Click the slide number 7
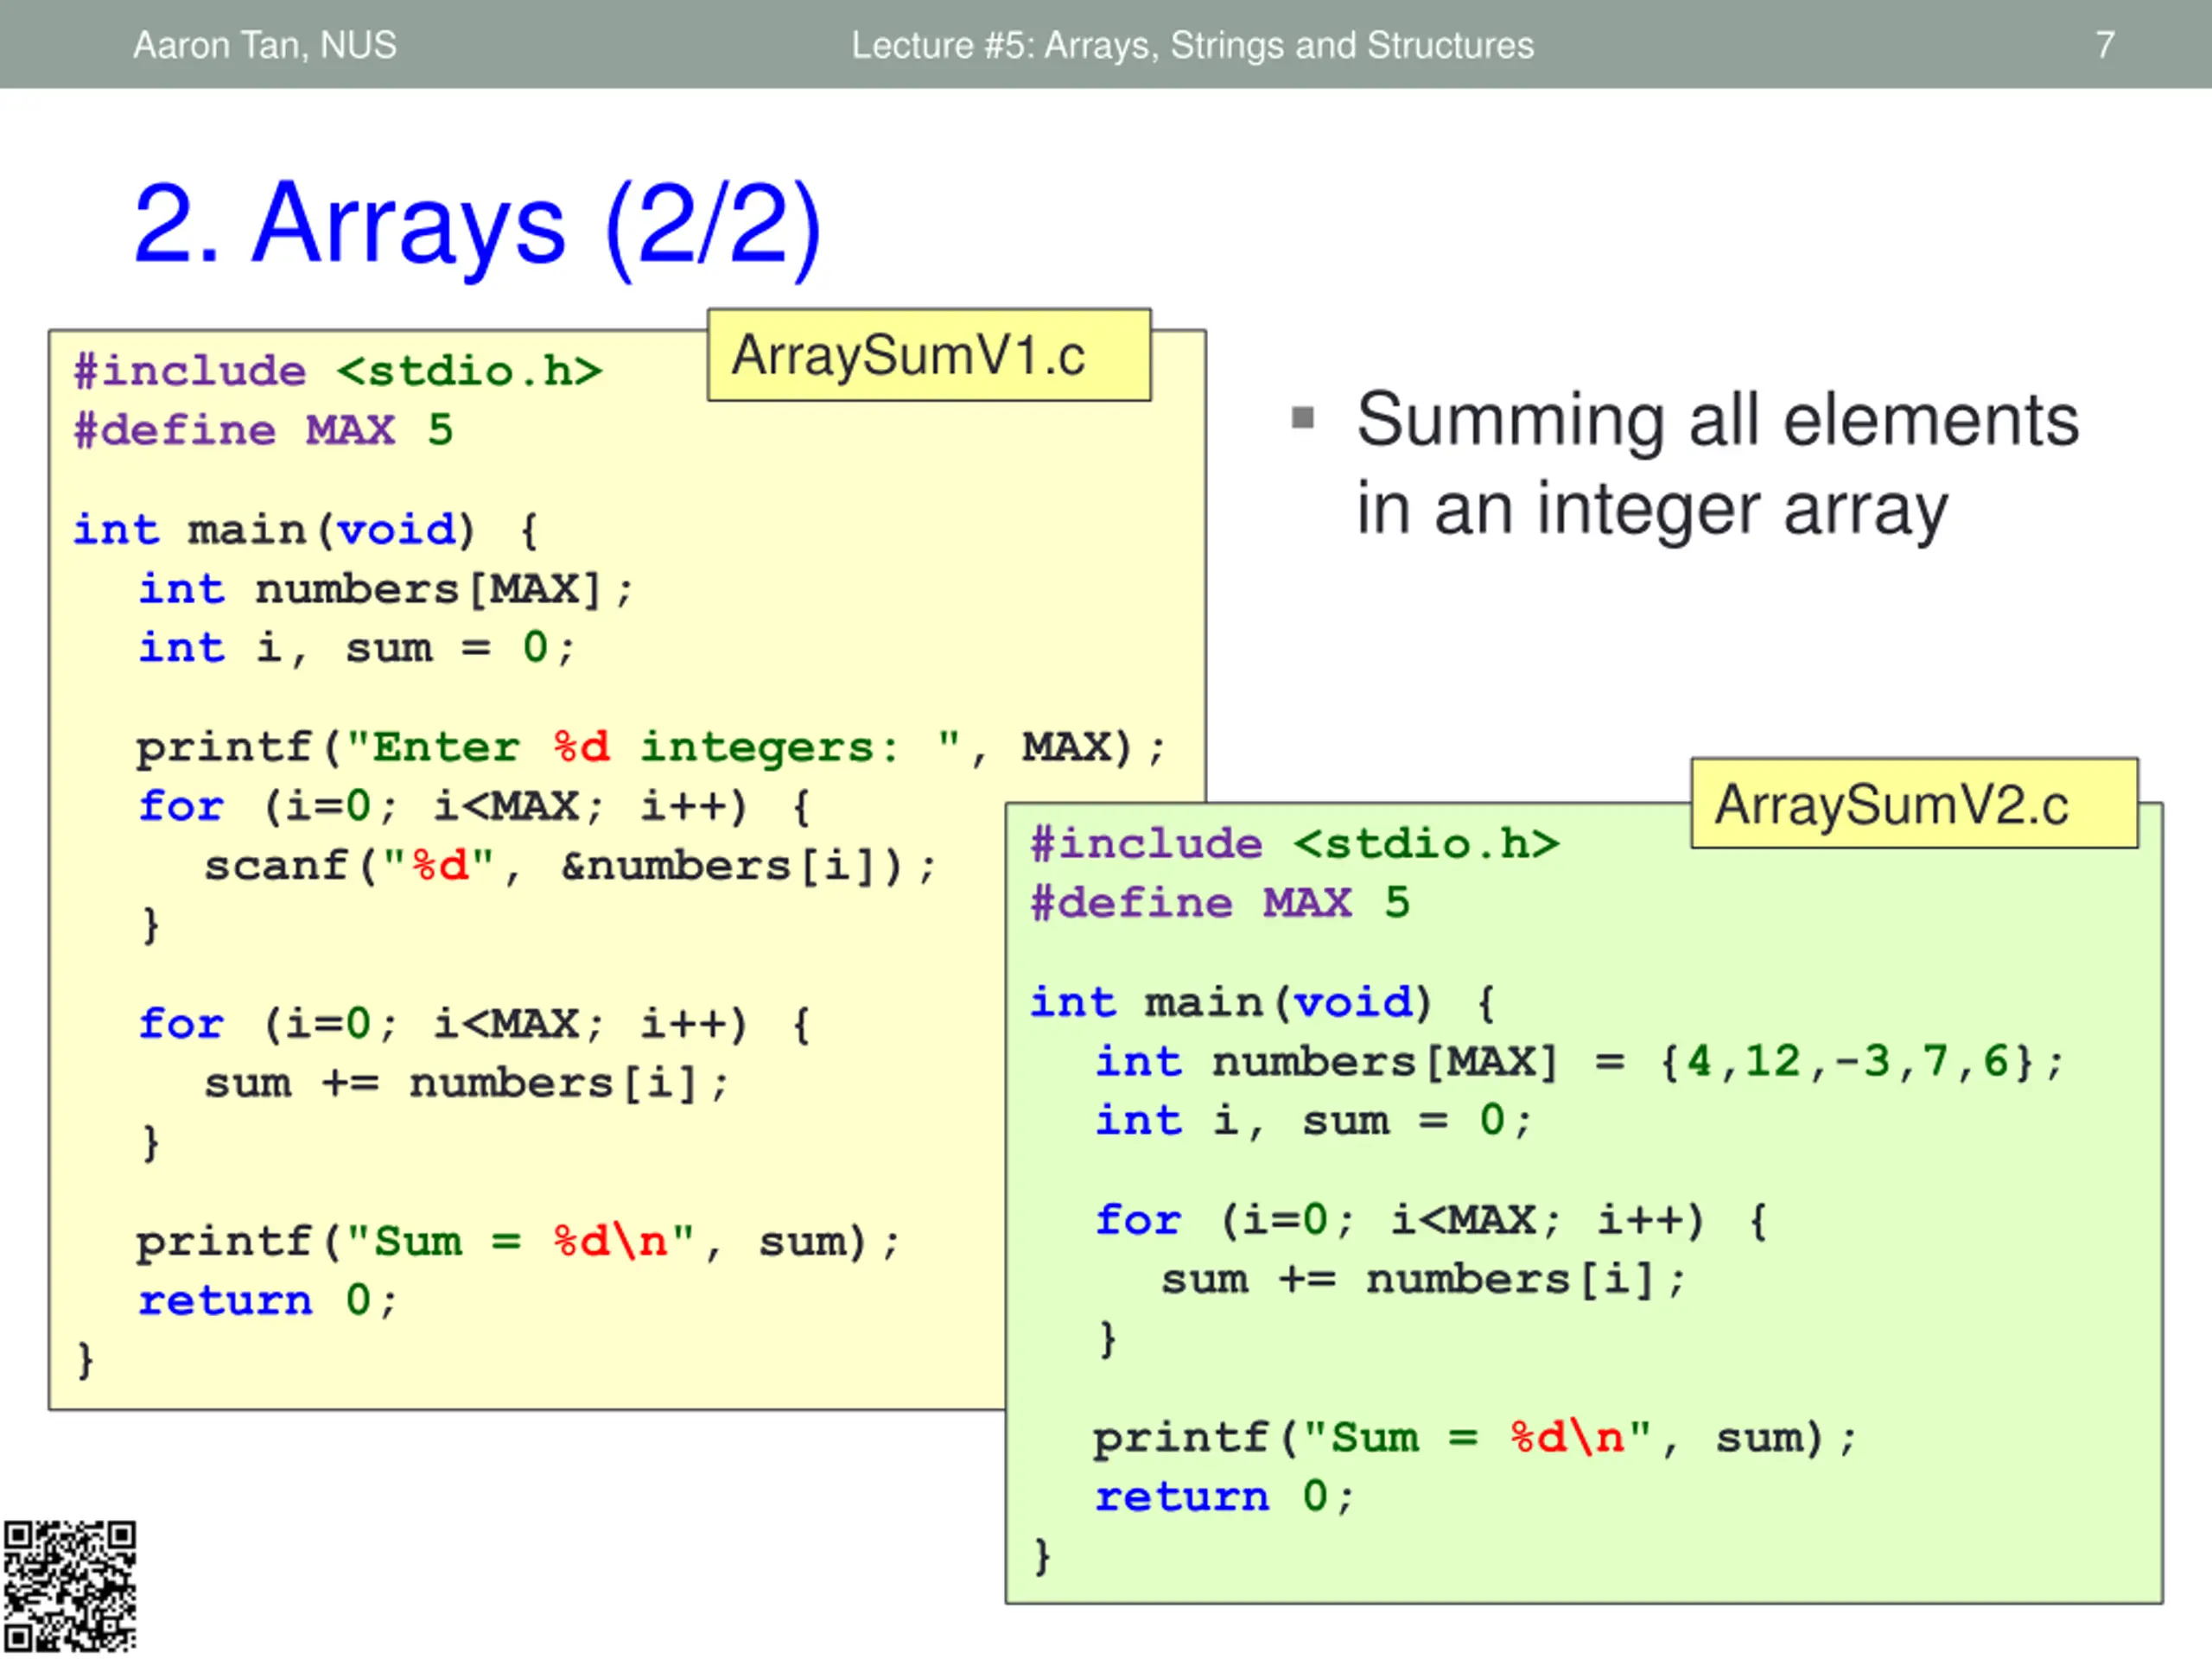 [x=2105, y=45]
